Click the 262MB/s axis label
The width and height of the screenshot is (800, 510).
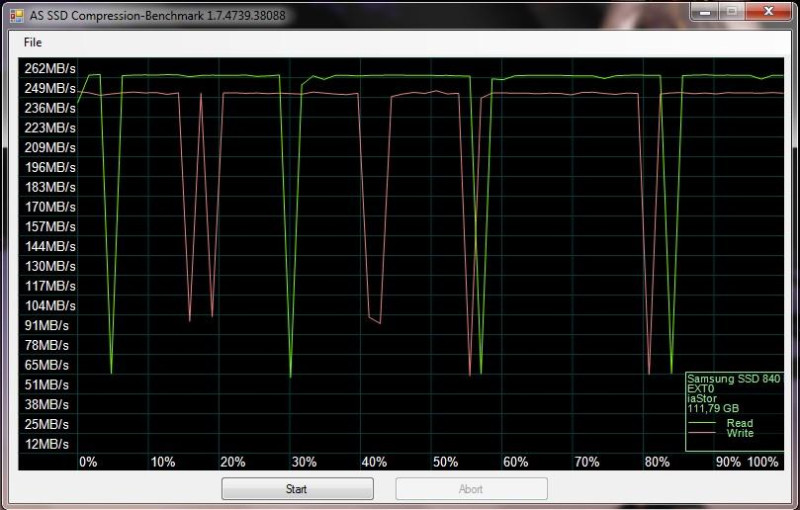coord(50,68)
